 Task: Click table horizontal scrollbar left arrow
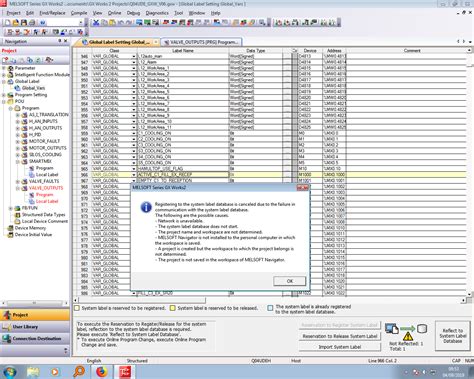pos(76,300)
